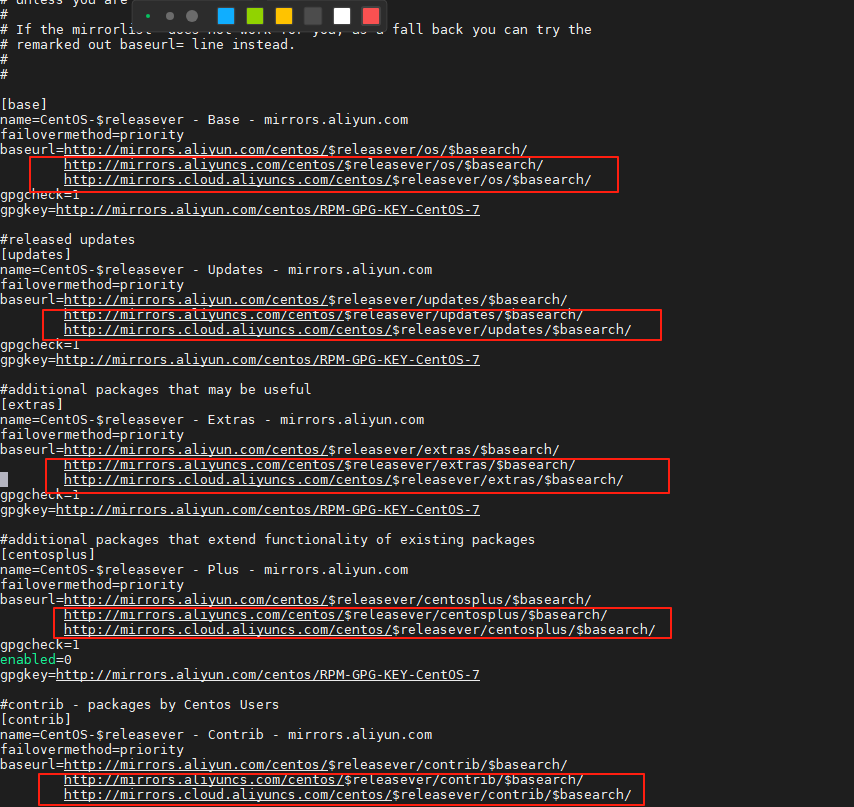Viewport: 854px width, 807px height.
Task: Select the largest pen size dot
Action: pyautogui.click(x=192, y=16)
